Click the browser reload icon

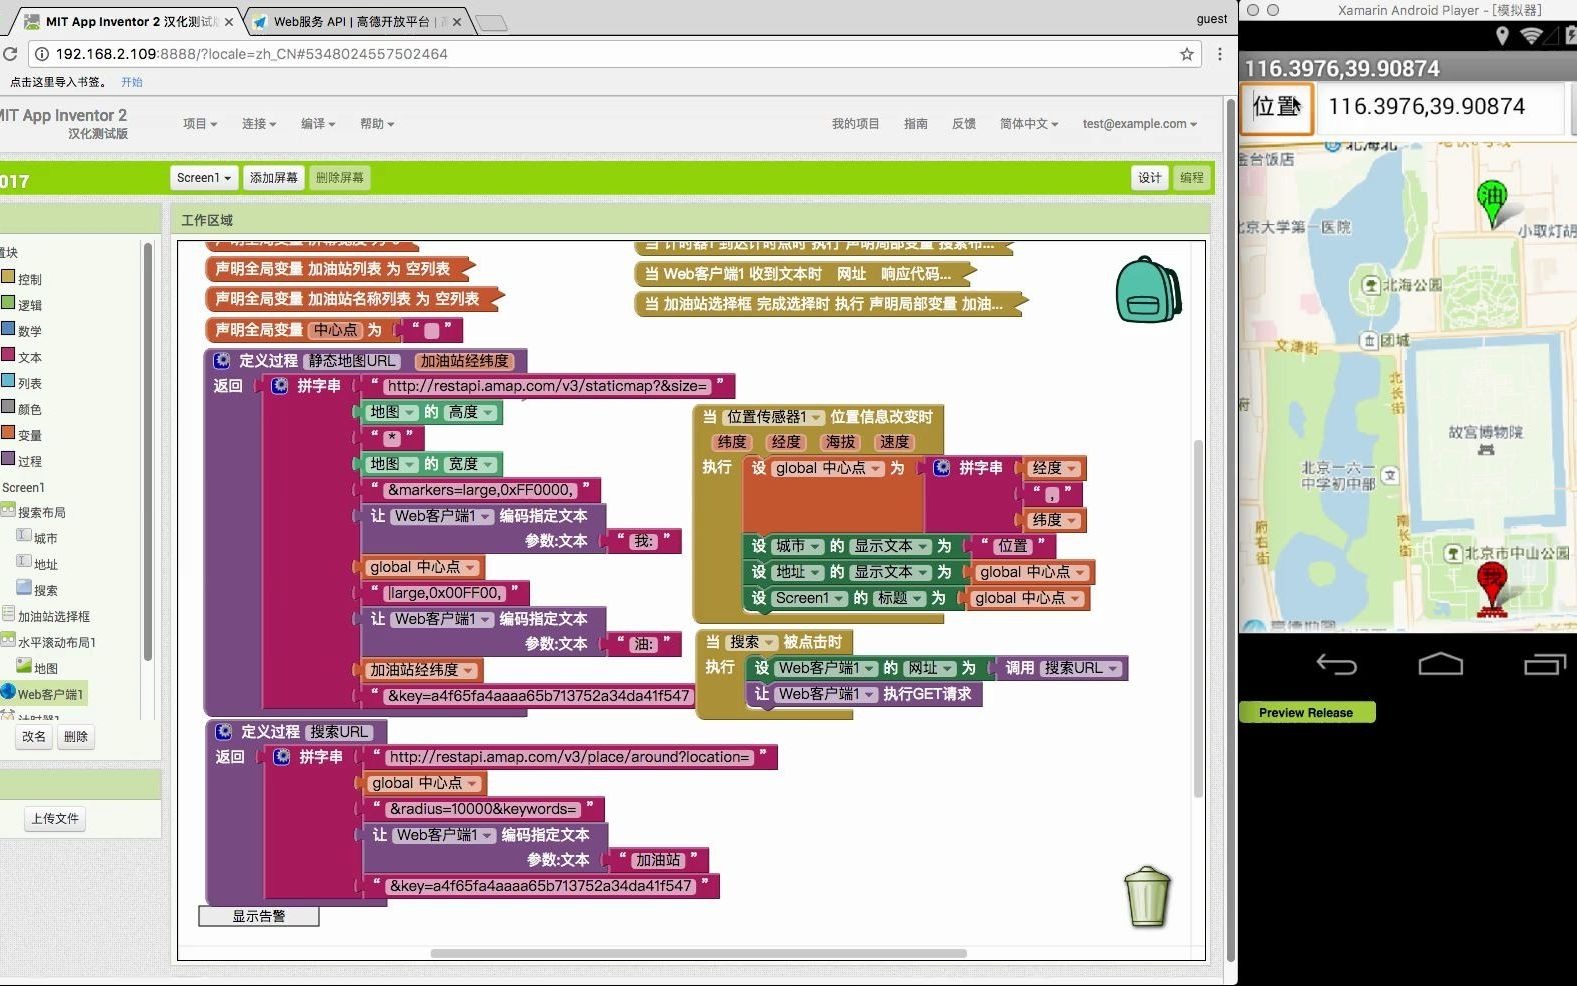tap(11, 54)
